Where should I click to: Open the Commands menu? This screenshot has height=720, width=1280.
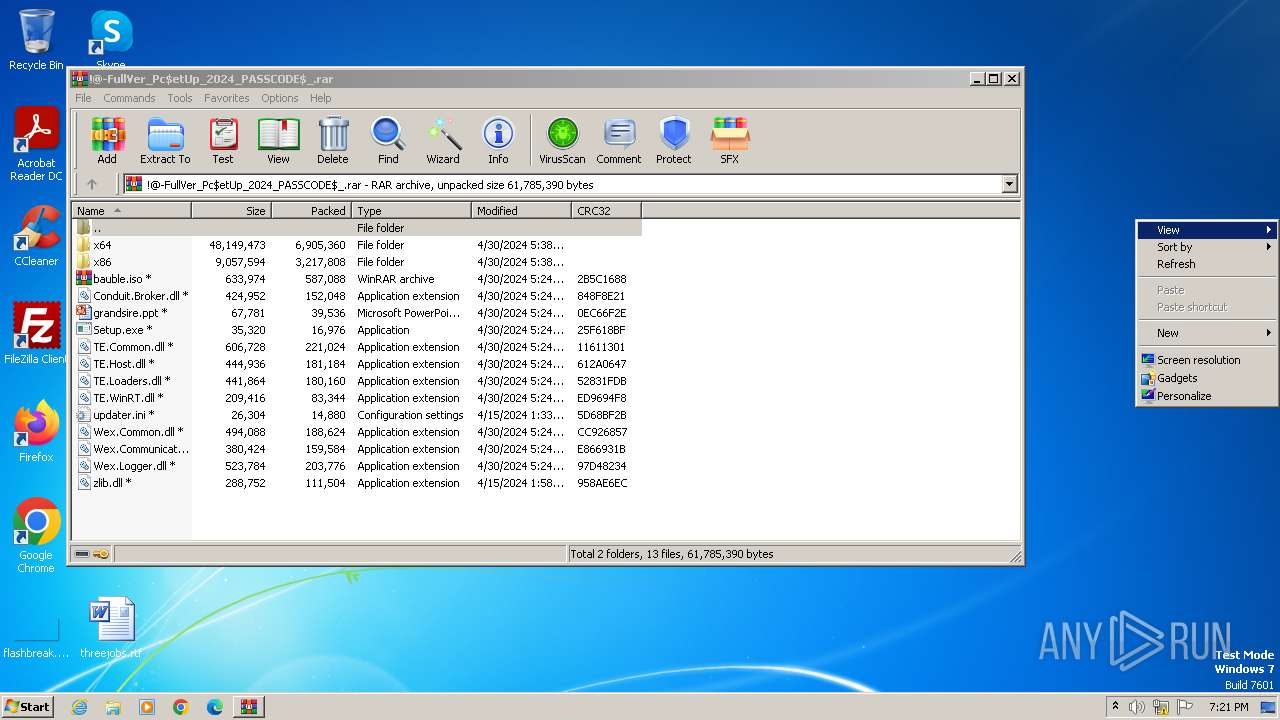pos(129,98)
